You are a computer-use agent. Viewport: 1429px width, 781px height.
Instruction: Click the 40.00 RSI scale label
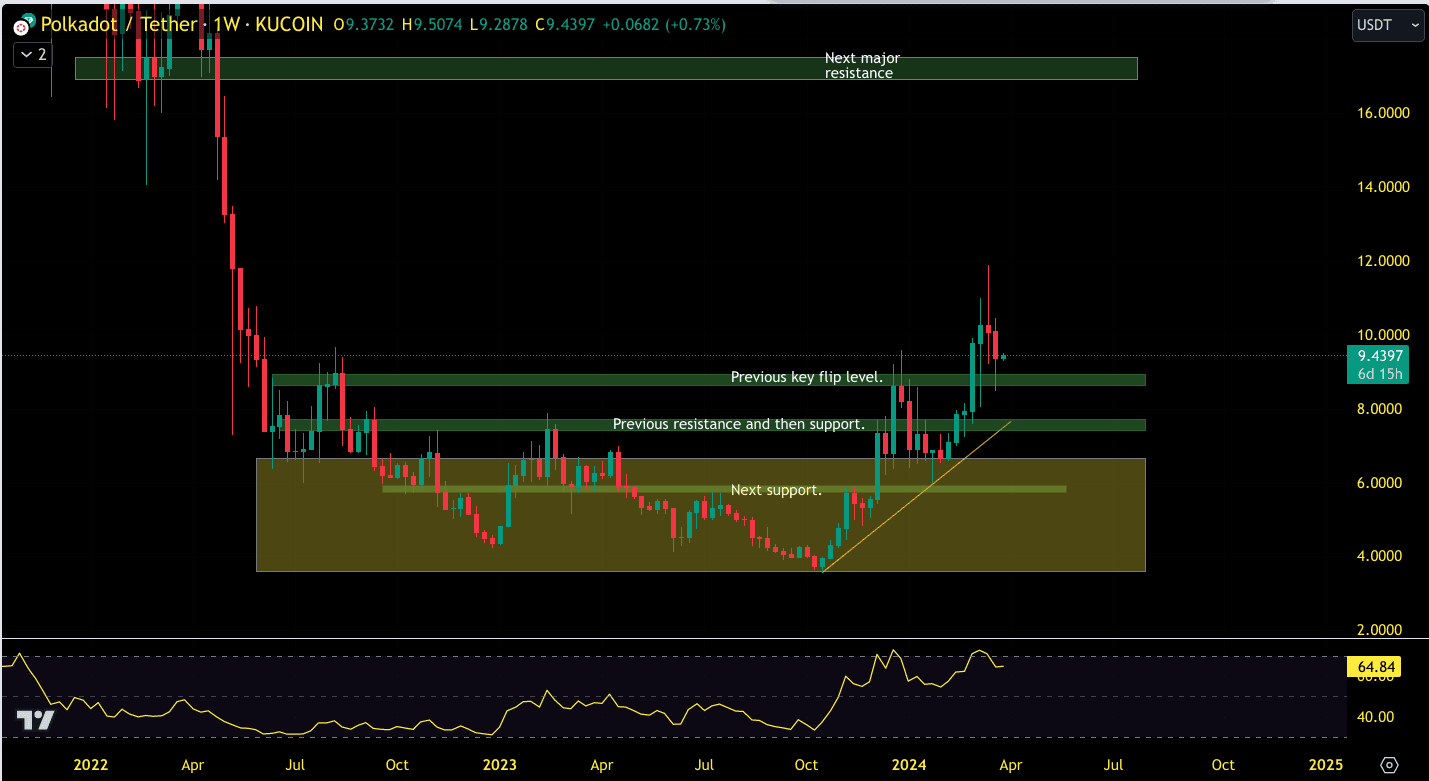pyautogui.click(x=1375, y=717)
